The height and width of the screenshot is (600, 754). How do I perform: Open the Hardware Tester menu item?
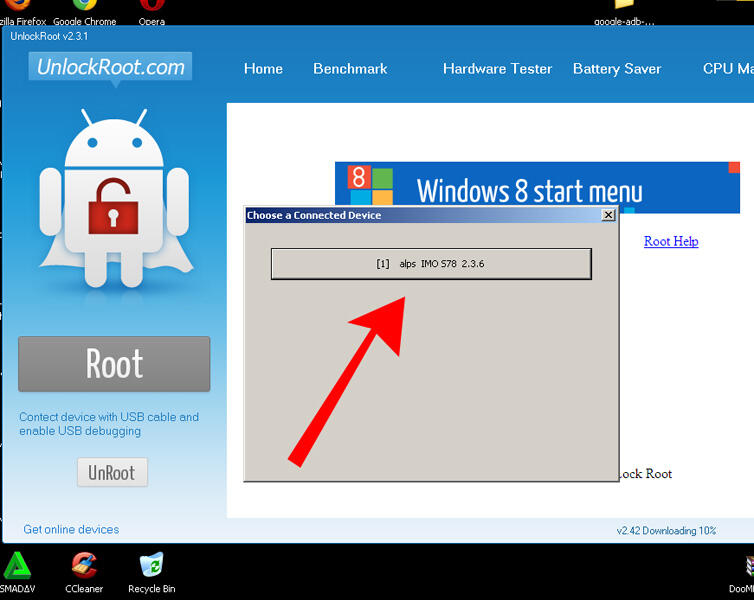pos(497,69)
